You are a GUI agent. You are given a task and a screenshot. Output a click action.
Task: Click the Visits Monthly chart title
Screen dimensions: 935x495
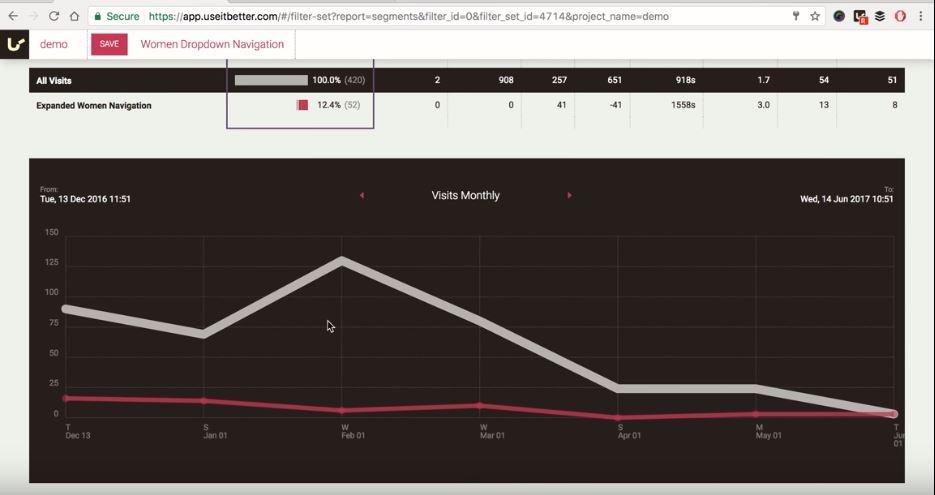tap(466, 196)
